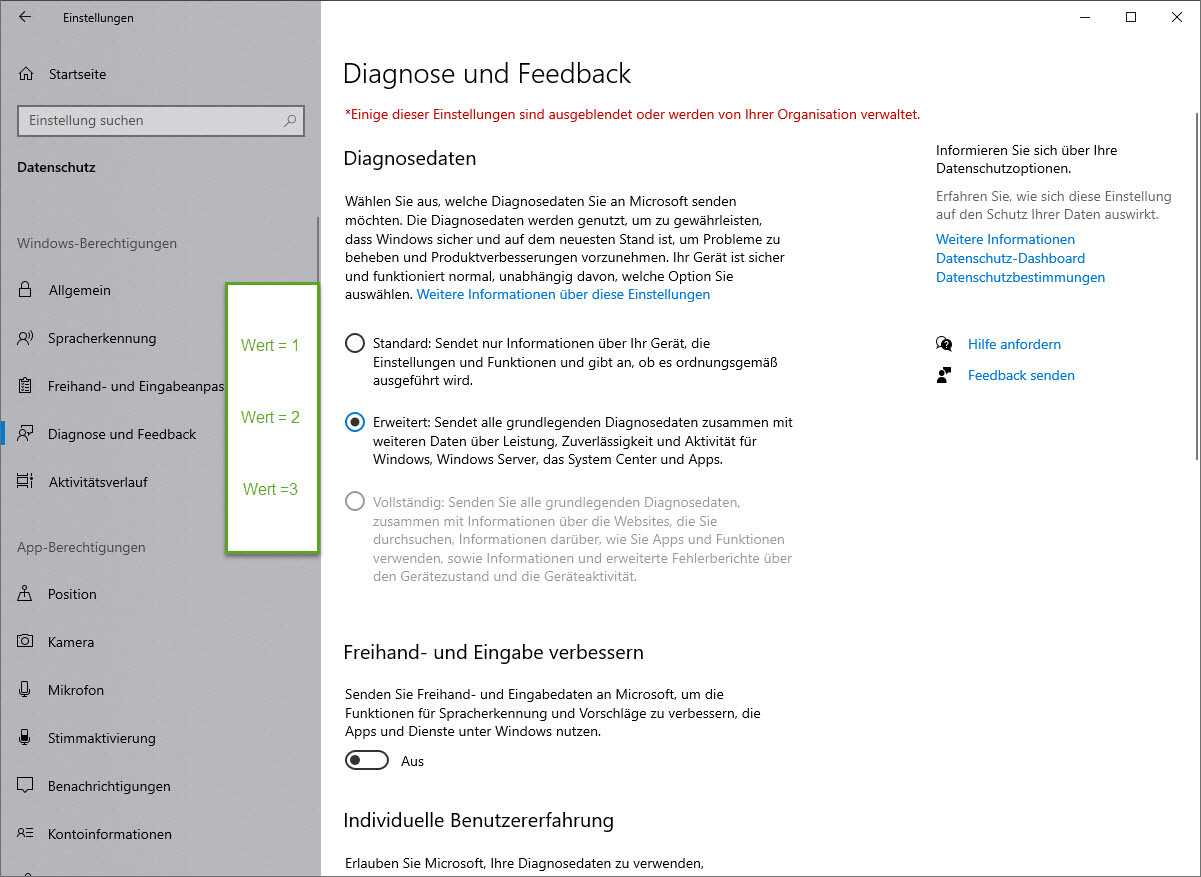Click the Kamera icon in sidebar
1201x877 pixels.
tap(26, 642)
